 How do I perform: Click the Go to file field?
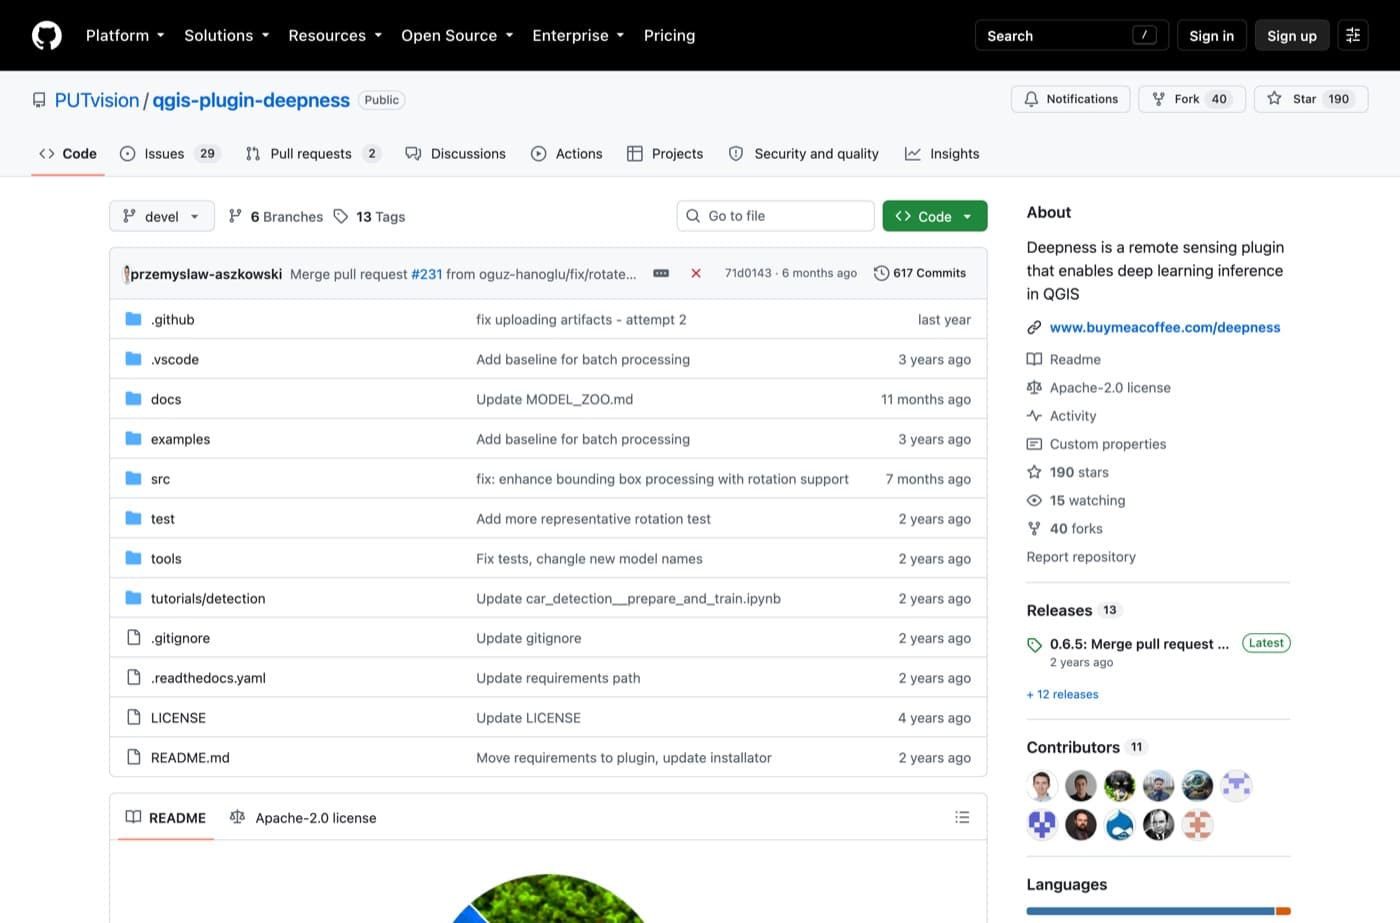click(x=776, y=216)
